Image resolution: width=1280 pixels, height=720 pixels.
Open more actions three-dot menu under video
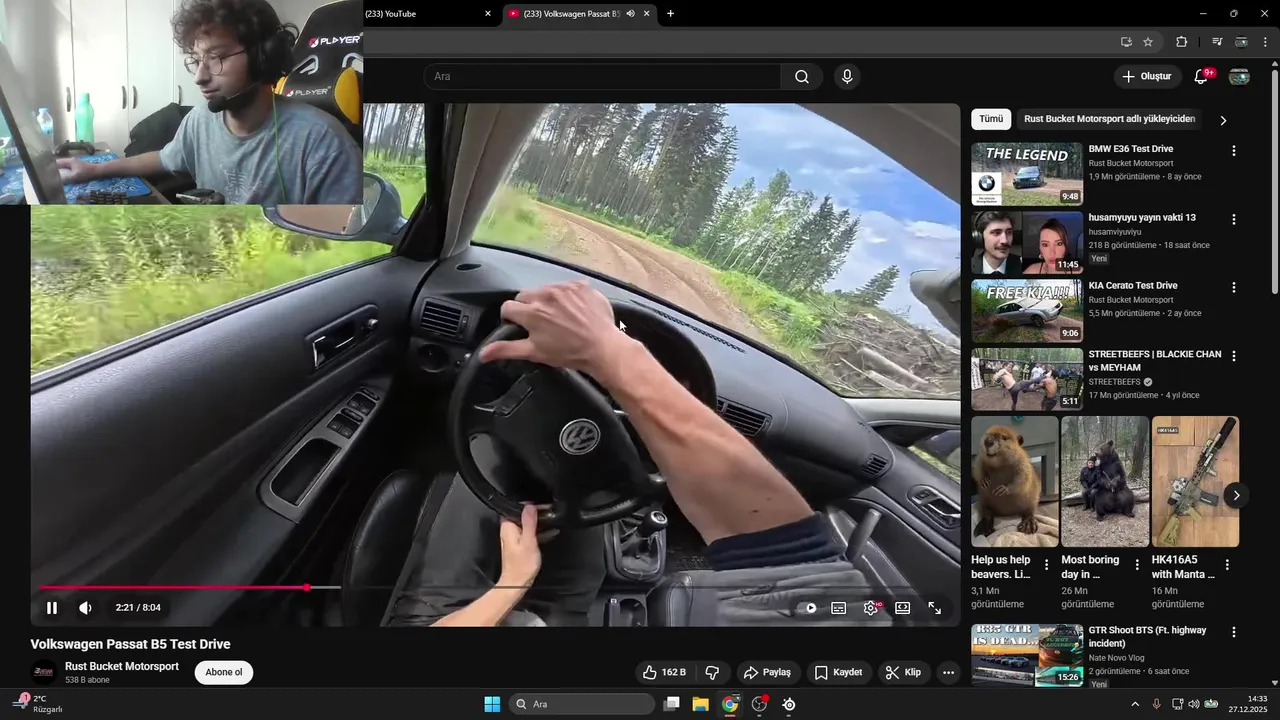(x=949, y=672)
